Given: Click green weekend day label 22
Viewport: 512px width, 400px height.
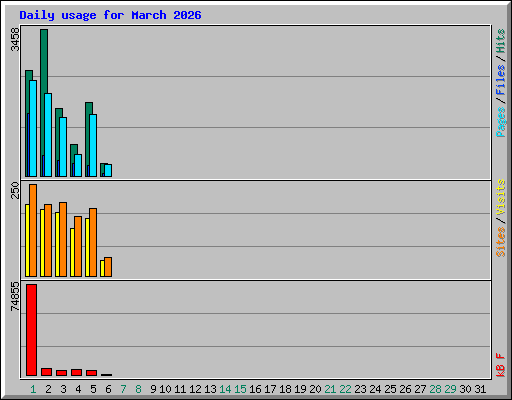Looking at the screenshot, I should tap(345, 389).
